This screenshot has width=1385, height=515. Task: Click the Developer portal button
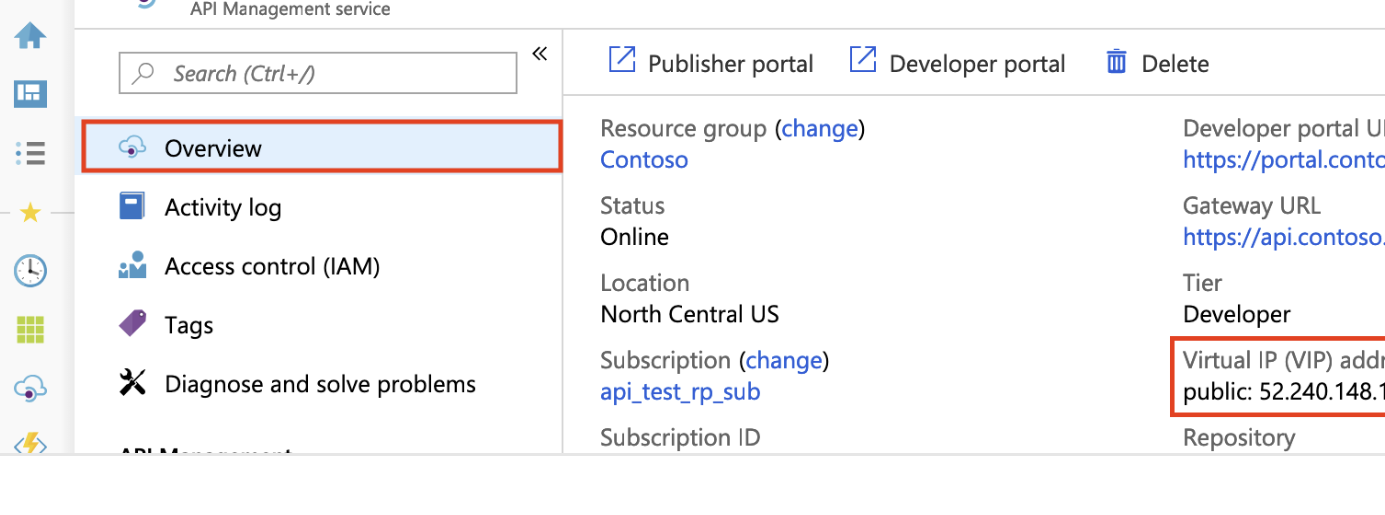(x=957, y=63)
